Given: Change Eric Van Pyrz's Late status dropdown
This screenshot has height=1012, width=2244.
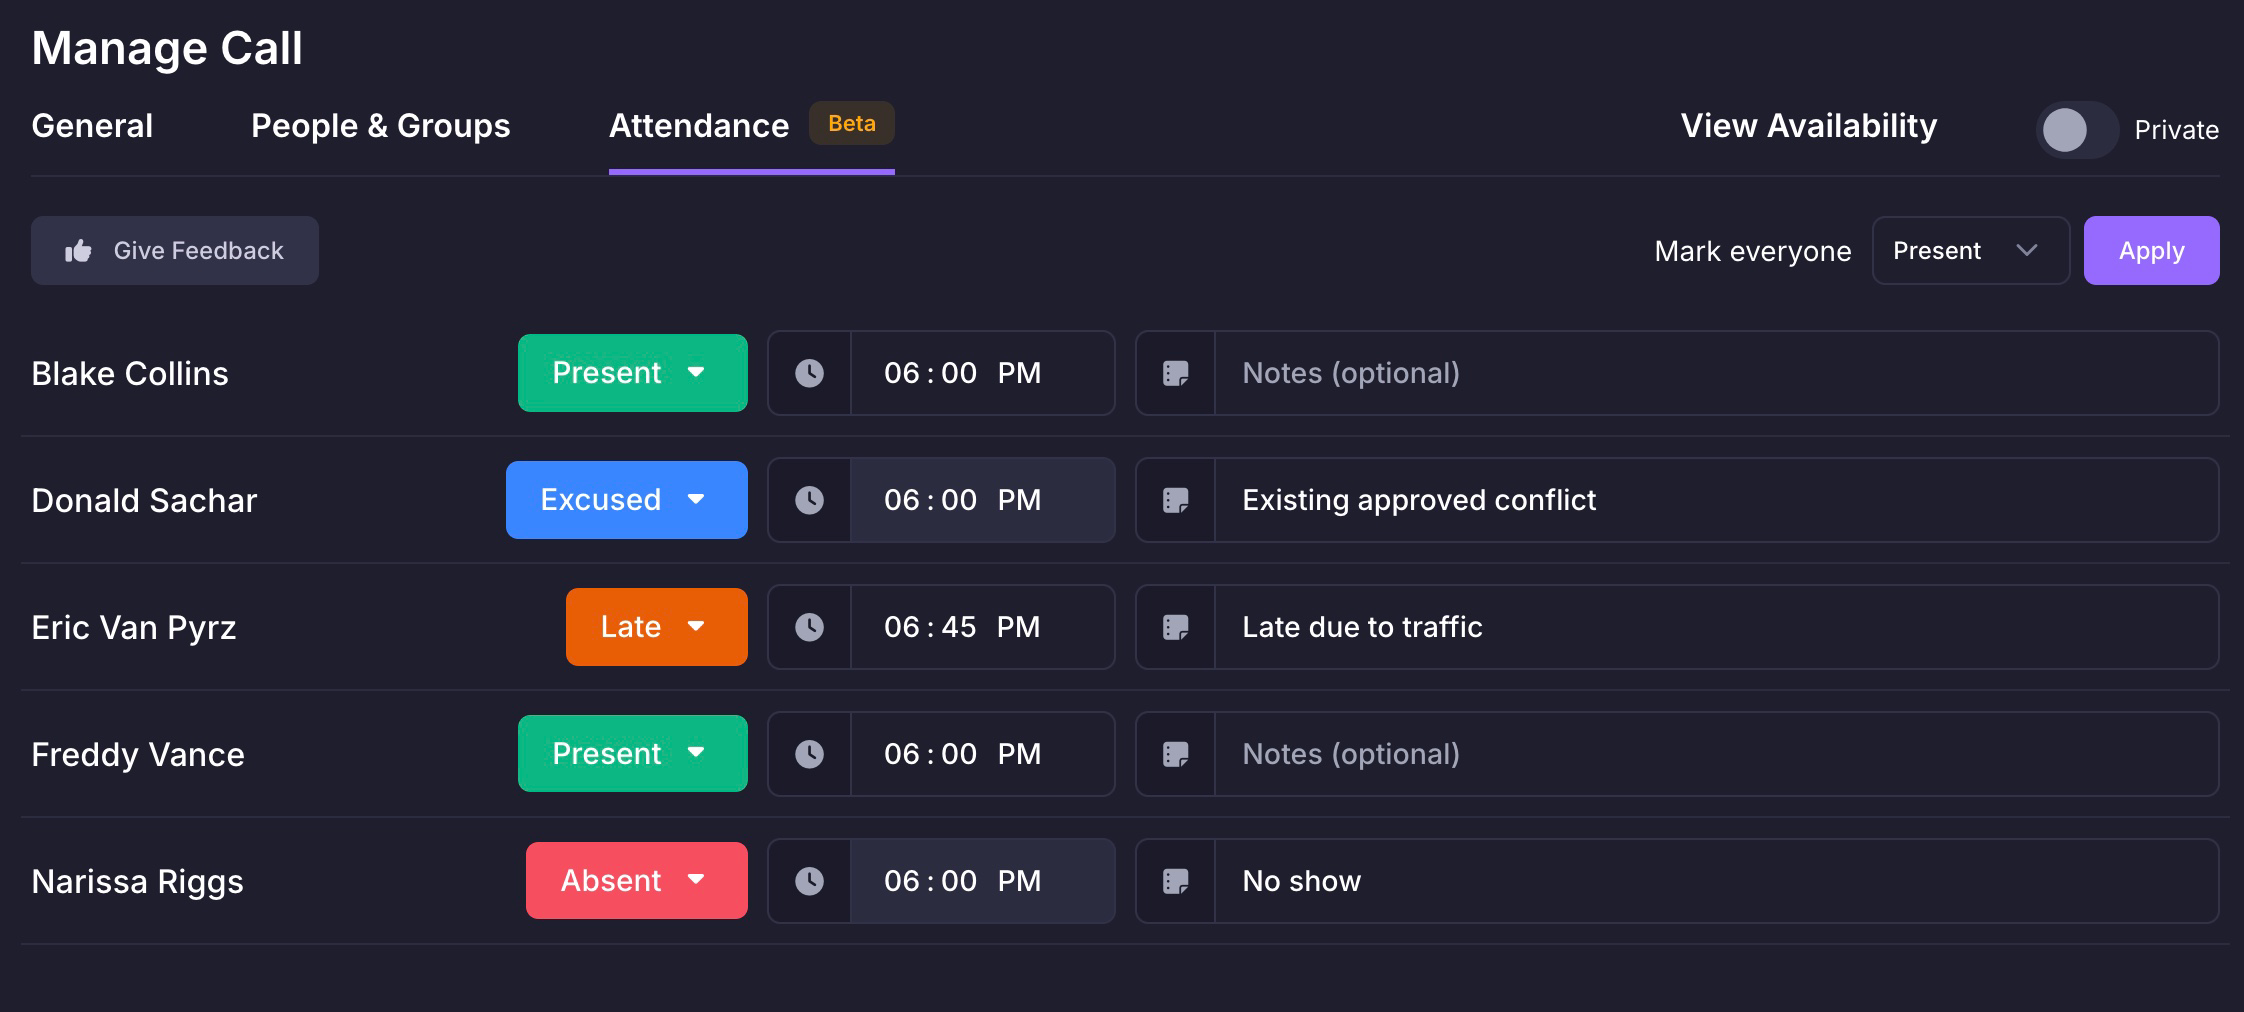Looking at the screenshot, I should pyautogui.click(x=657, y=627).
